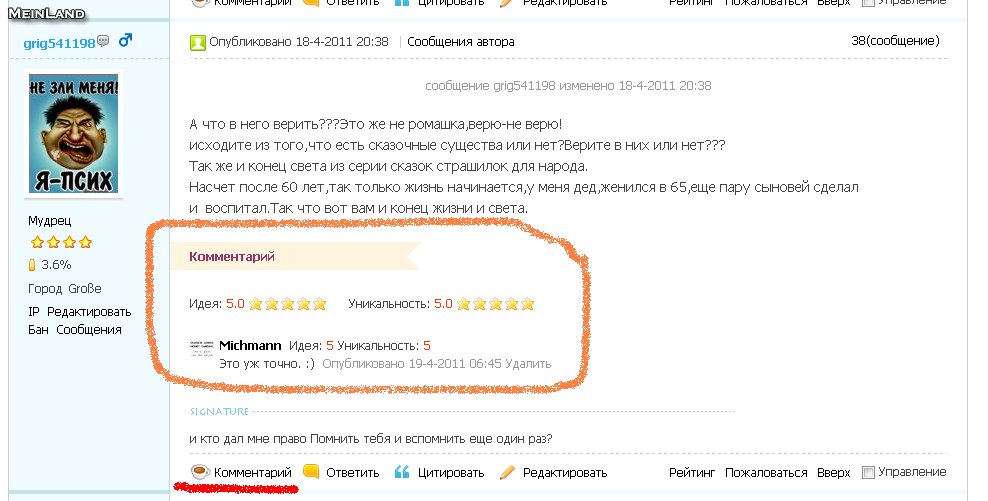Viewport: 988px width, 501px height.
Task: Click the chat bubble icon next to grig541198
Action: (103, 41)
